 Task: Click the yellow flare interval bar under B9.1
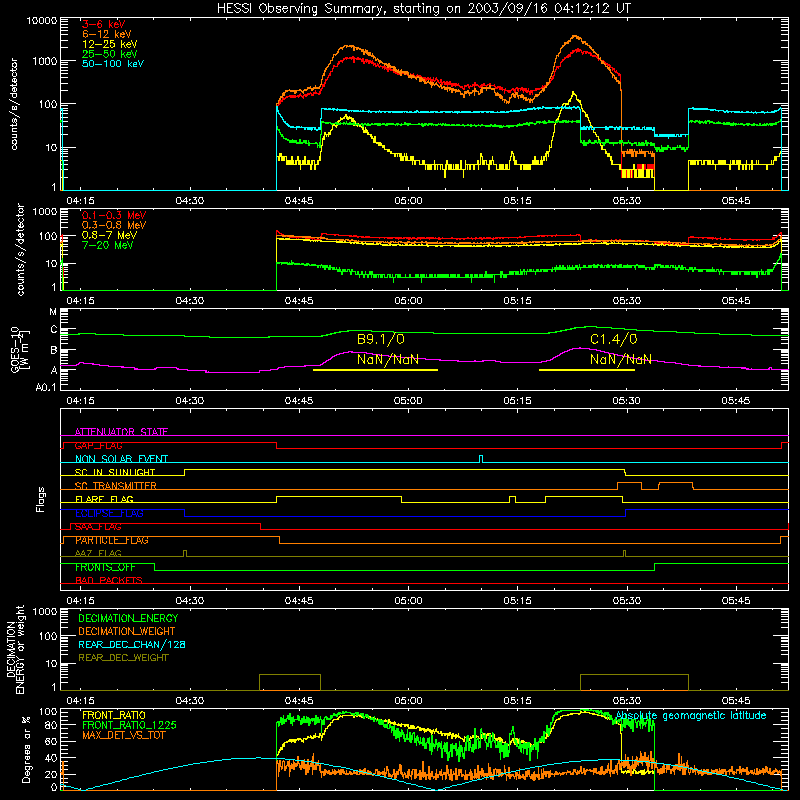376,370
